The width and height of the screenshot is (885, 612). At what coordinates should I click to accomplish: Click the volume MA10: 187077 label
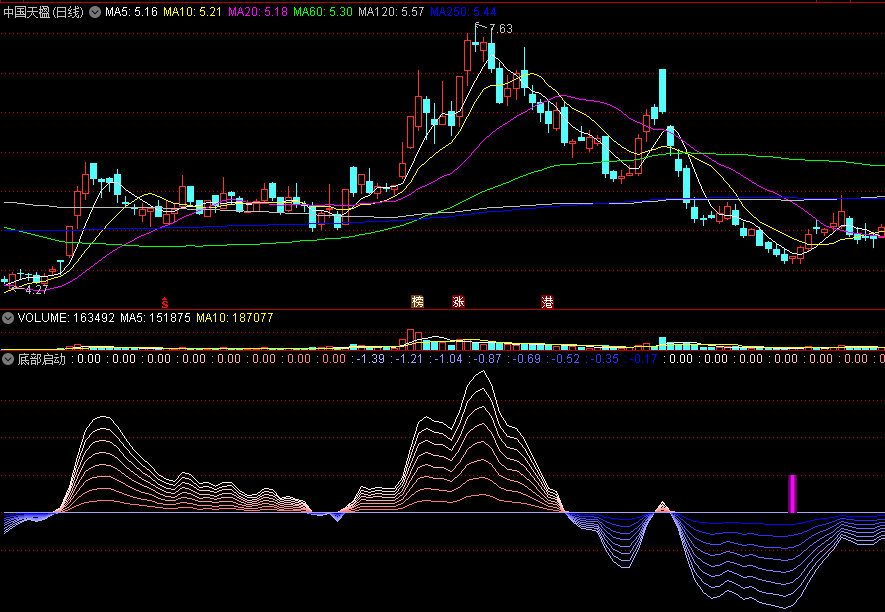(x=234, y=318)
